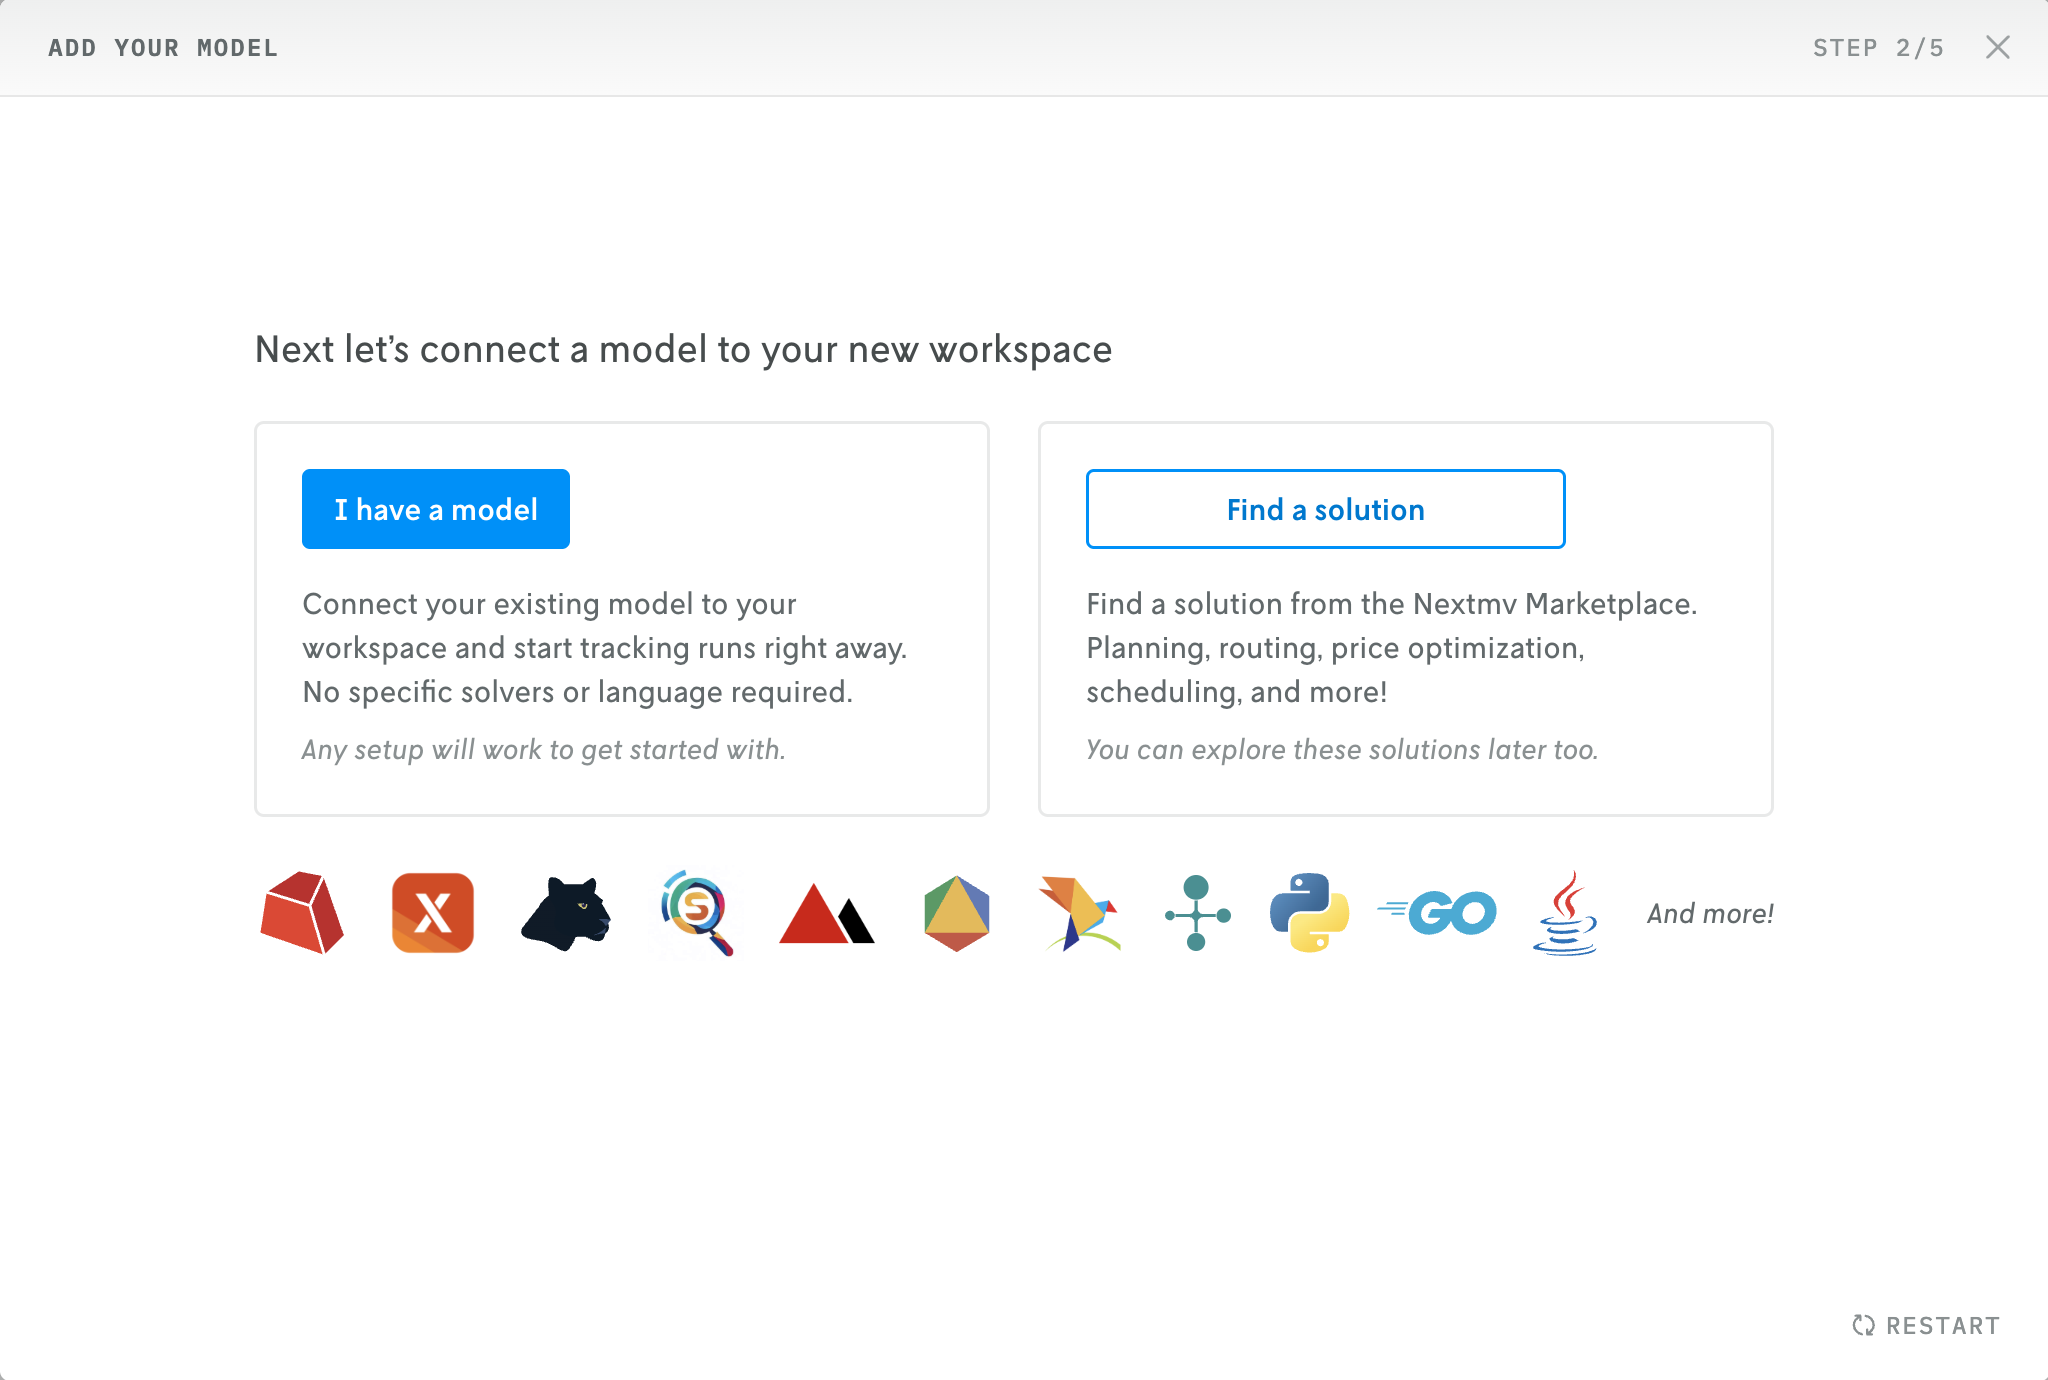Choose the 'Find a solution' button
The height and width of the screenshot is (1380, 2048).
pos(1325,509)
